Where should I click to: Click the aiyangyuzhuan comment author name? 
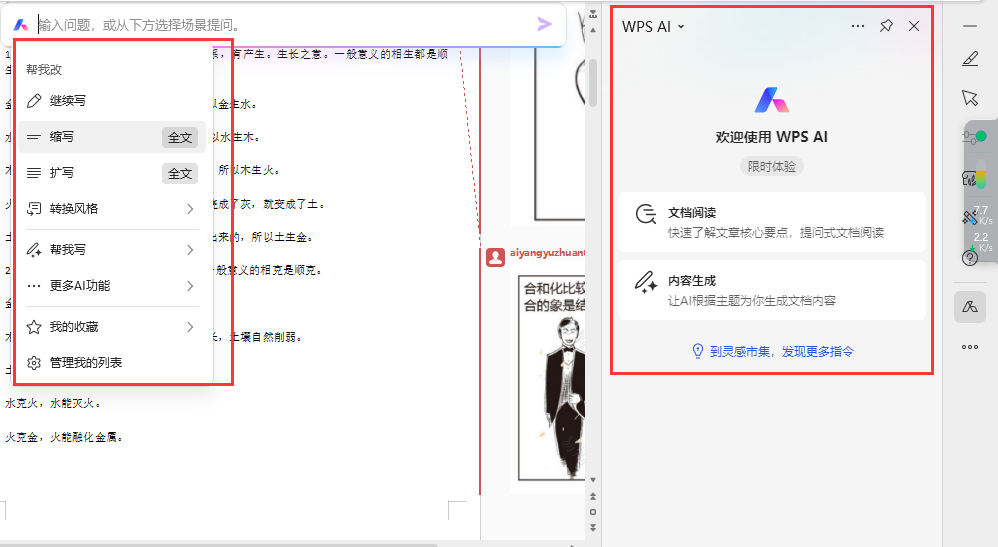point(547,253)
